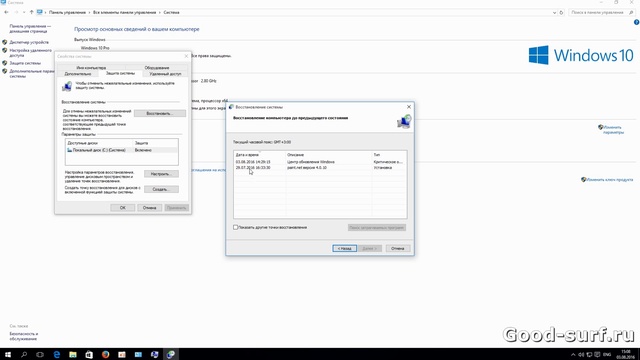Click 'Отмена' in System Properties dialog
Viewport: 640px width, 360px height.
pyautogui.click(x=149, y=208)
